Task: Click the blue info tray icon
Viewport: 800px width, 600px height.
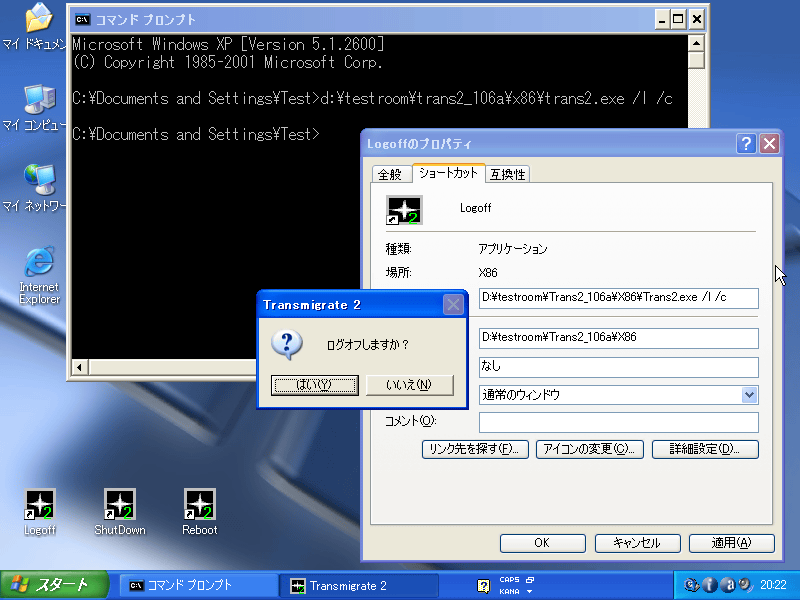Action: click(710, 585)
